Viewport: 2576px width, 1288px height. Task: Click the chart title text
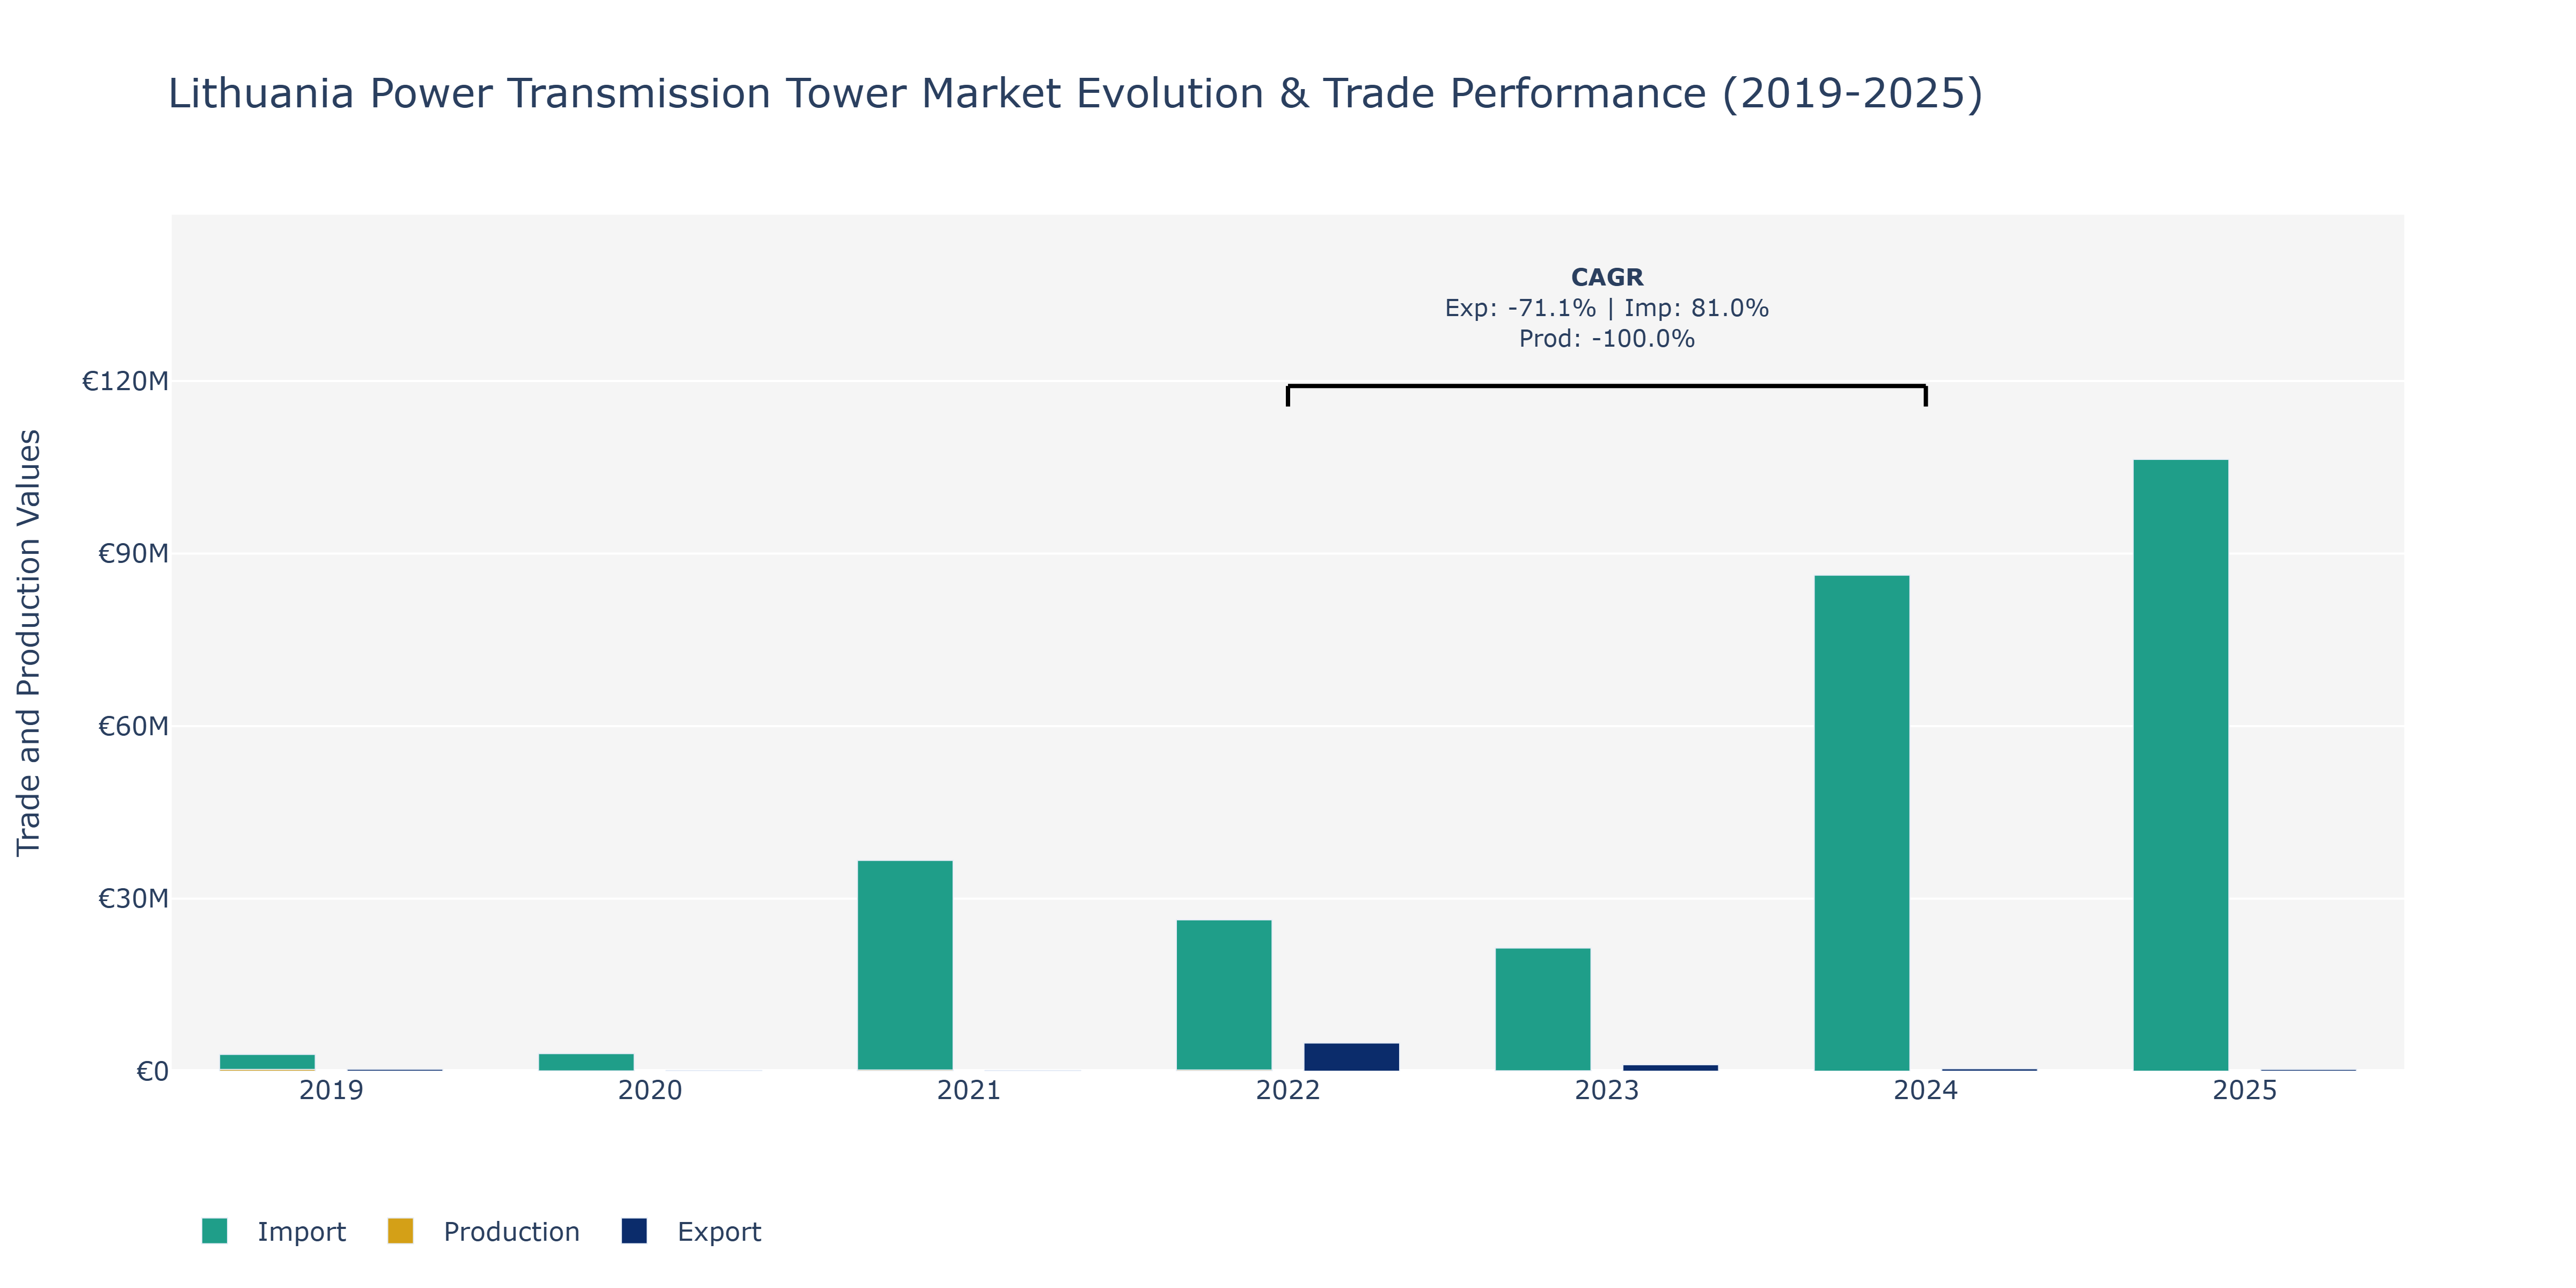pos(1075,93)
